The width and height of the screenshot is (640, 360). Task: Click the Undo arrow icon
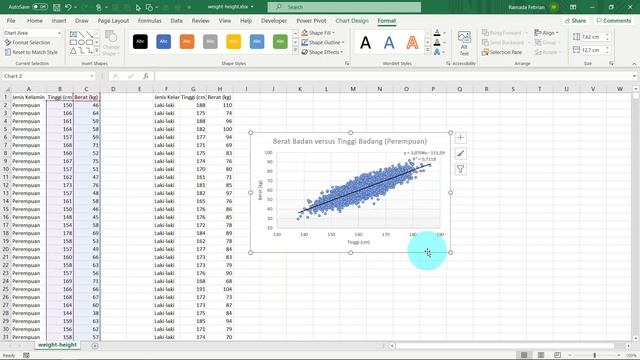click(68, 7)
